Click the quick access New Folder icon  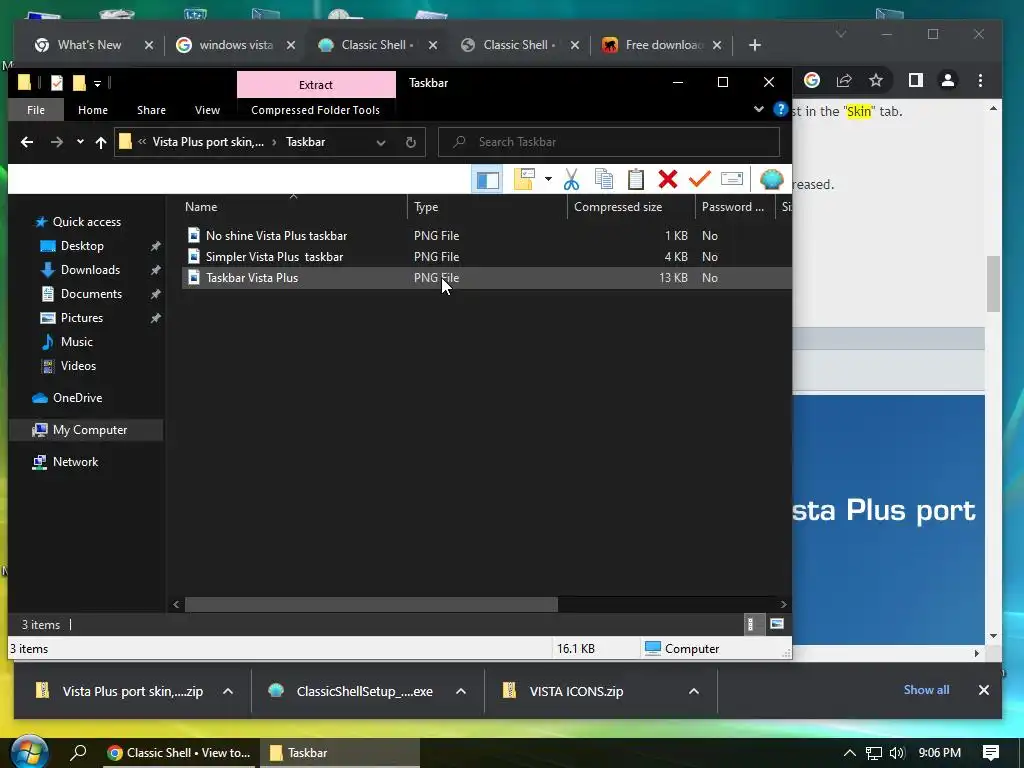coord(79,82)
